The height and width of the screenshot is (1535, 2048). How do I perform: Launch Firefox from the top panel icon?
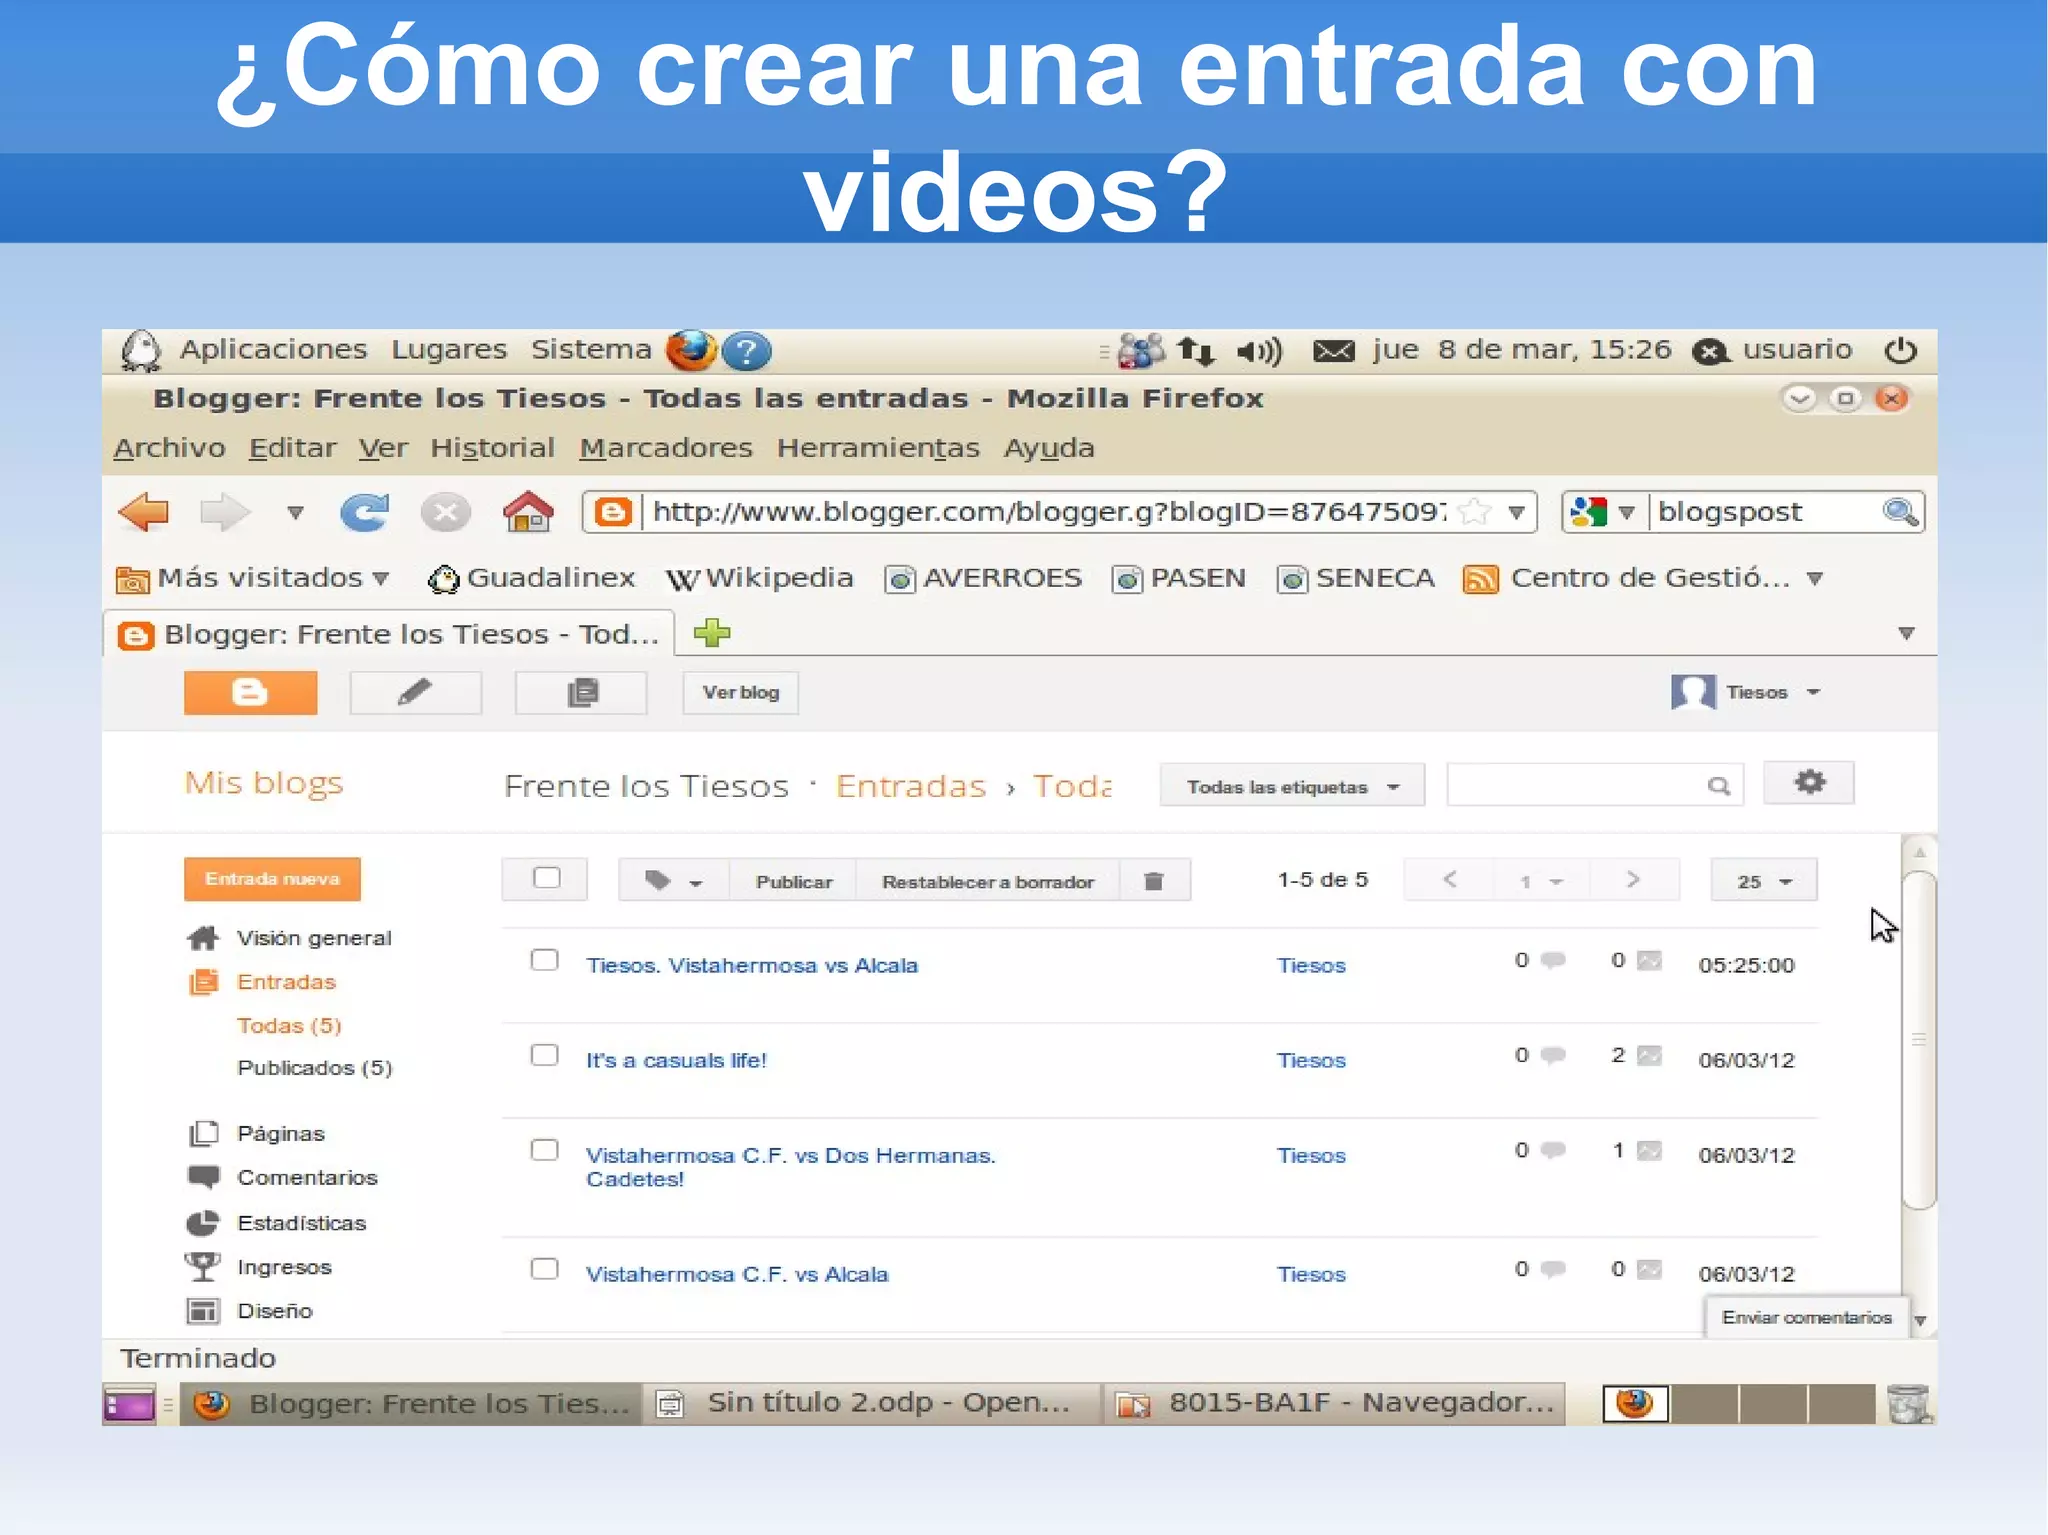(690, 350)
